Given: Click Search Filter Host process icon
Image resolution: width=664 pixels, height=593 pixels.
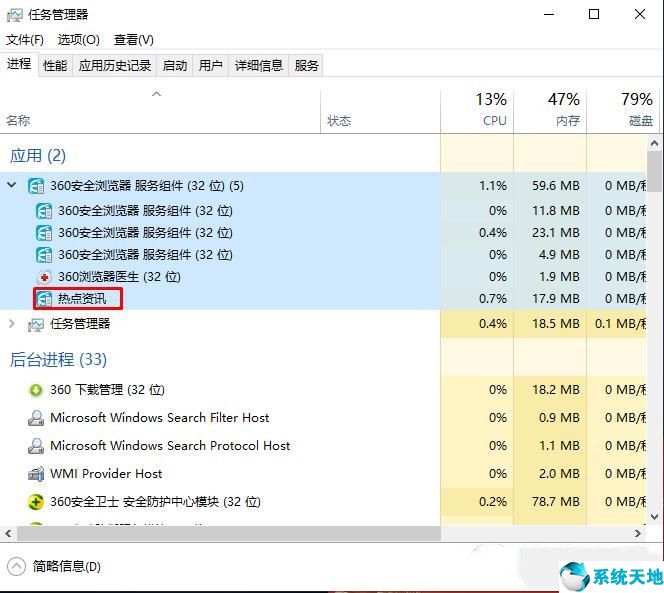Looking at the screenshot, I should tap(36, 418).
